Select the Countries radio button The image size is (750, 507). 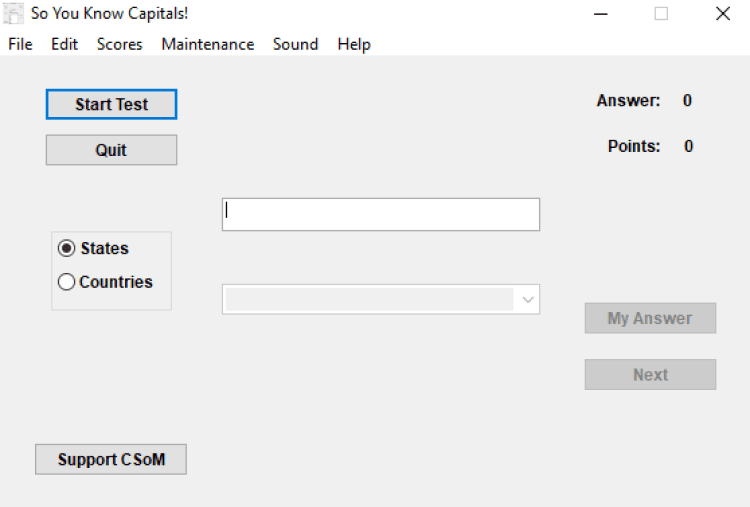point(67,282)
